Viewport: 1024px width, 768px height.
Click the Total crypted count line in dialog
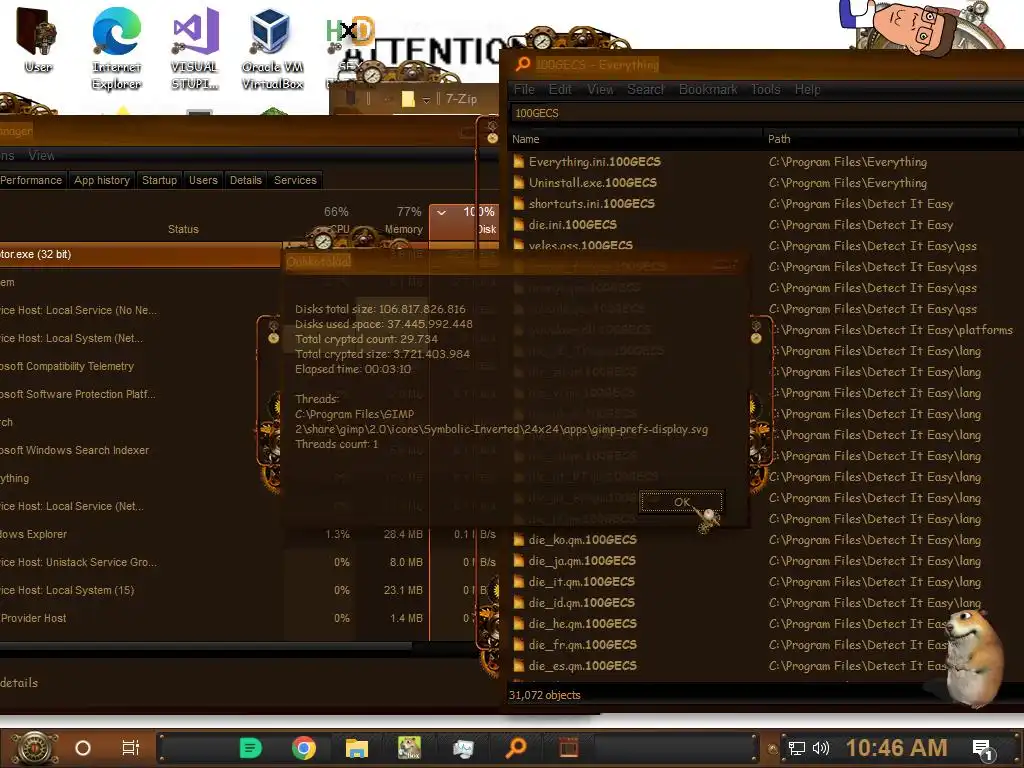[366, 339]
